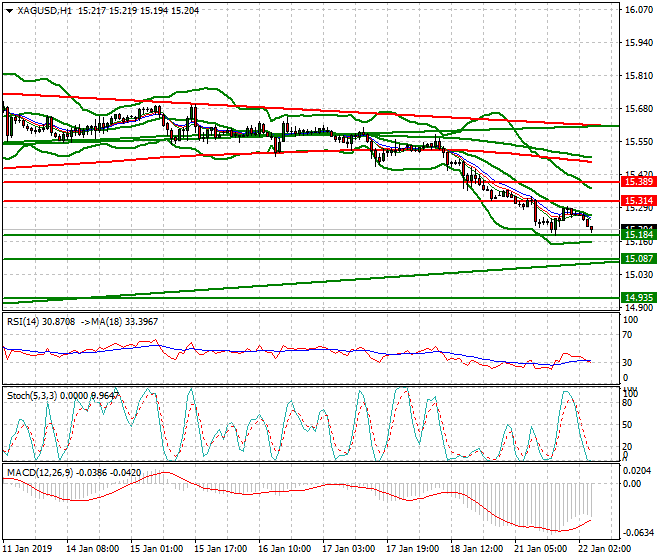Click the 15.087 green price level label
The image size is (660, 560).
pyautogui.click(x=639, y=259)
